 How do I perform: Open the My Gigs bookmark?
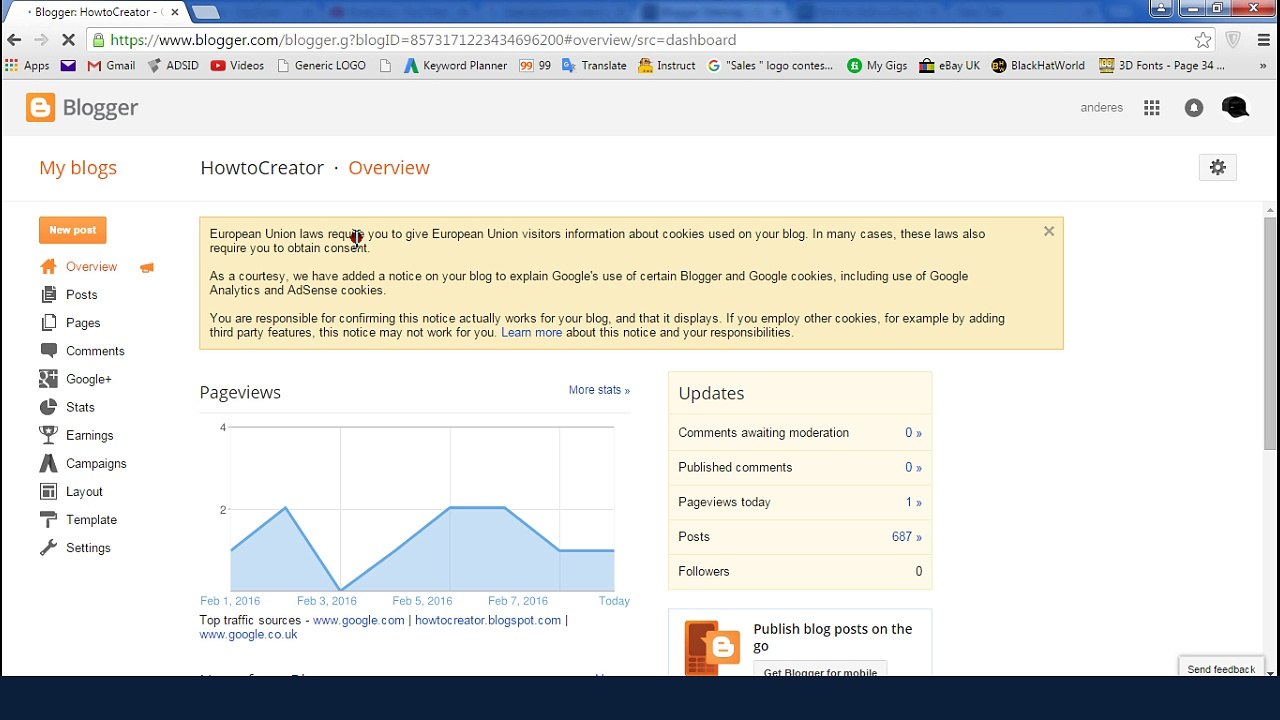877,66
